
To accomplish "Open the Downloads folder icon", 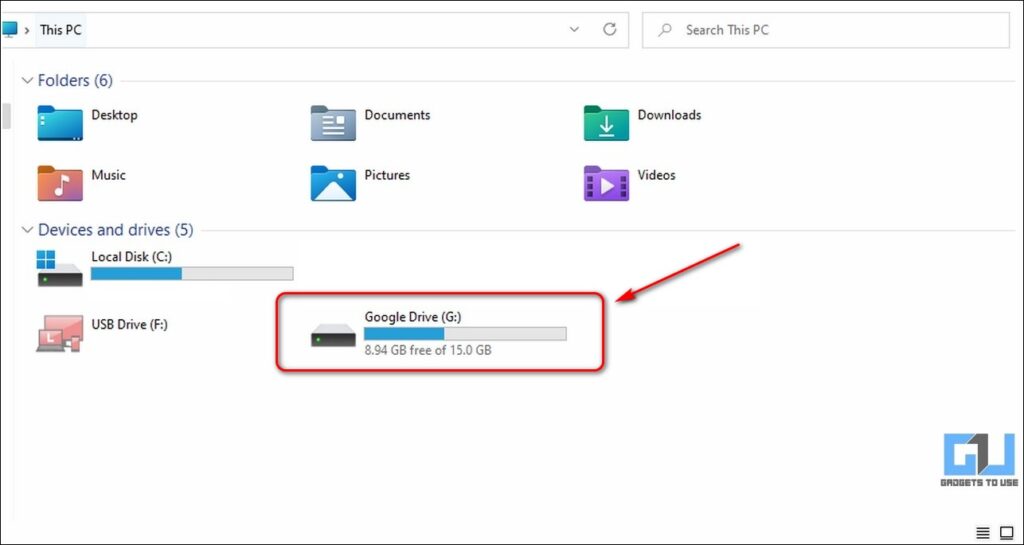I will pyautogui.click(x=606, y=123).
